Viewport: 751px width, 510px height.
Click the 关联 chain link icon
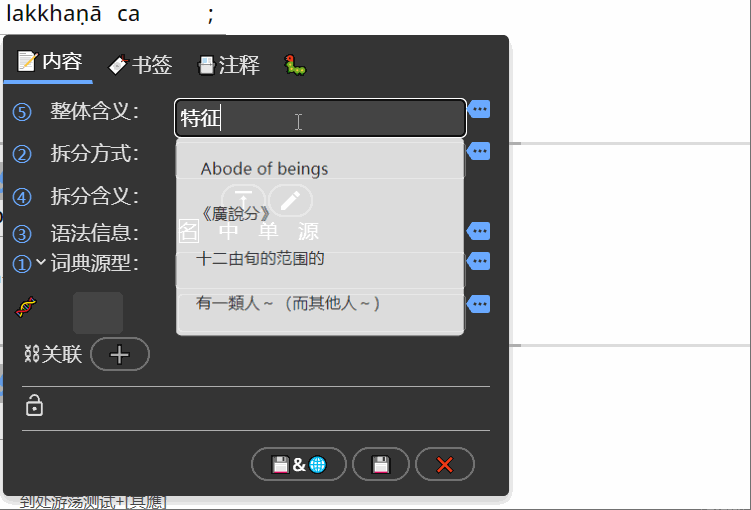click(x=32, y=354)
